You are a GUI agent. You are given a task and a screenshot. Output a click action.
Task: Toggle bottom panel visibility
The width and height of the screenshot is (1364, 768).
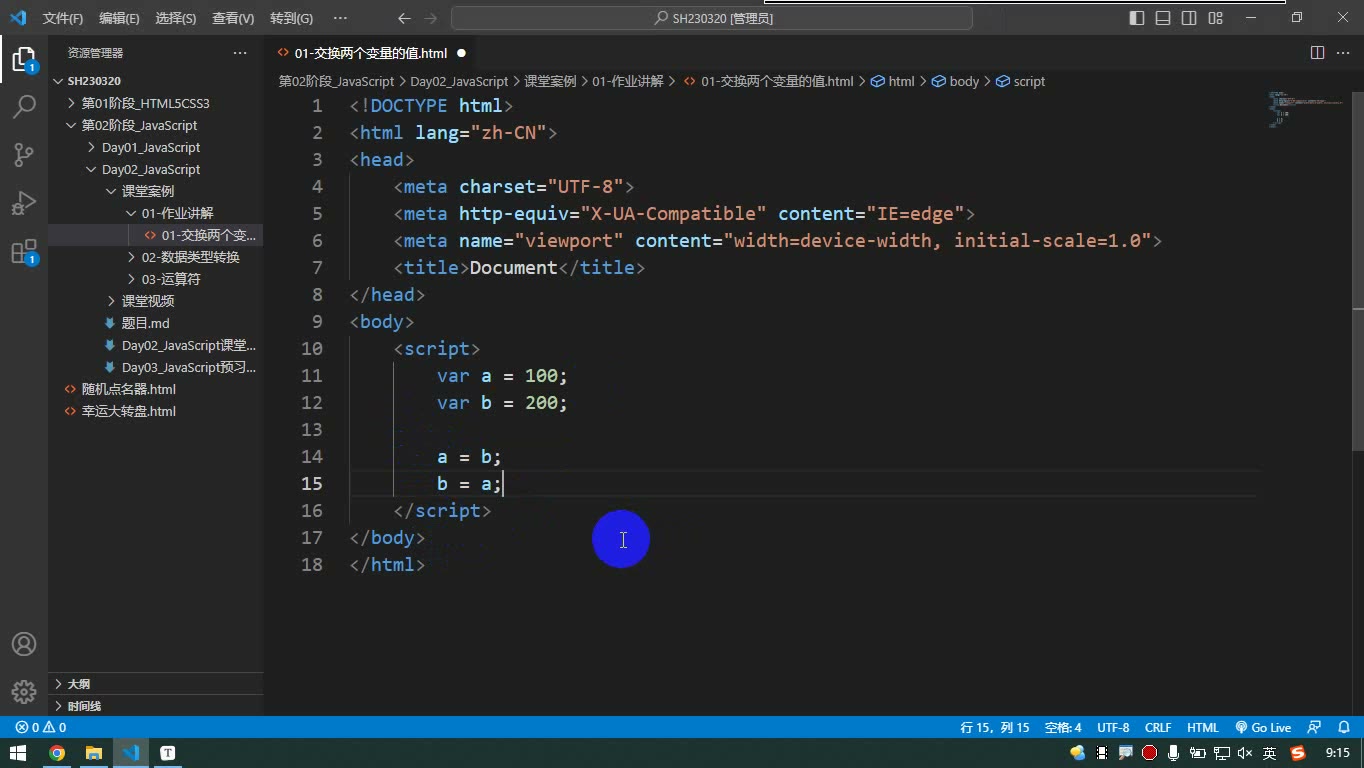pos(1163,18)
